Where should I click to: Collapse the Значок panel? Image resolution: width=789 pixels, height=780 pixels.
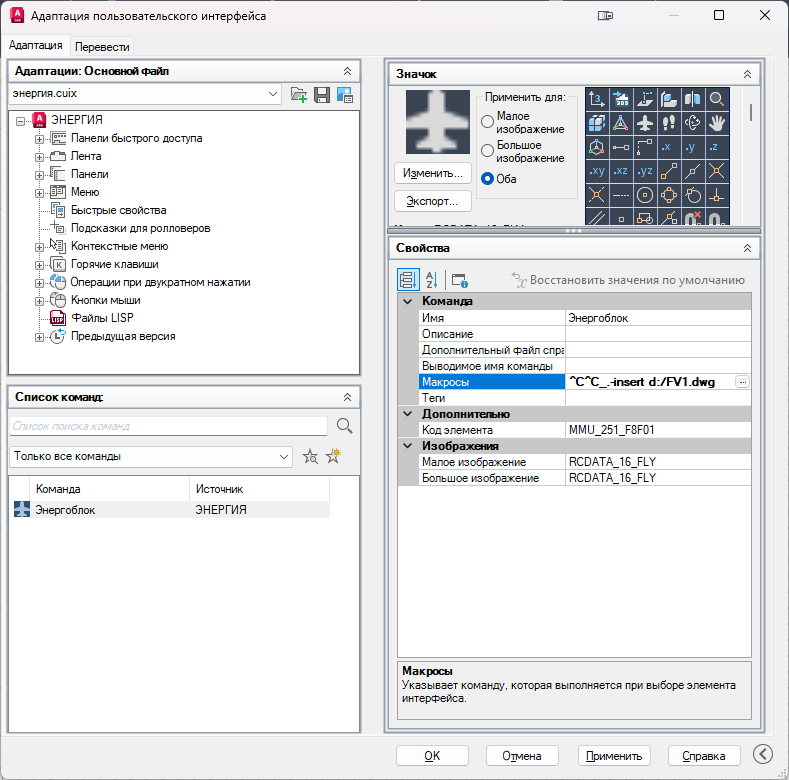(x=747, y=74)
